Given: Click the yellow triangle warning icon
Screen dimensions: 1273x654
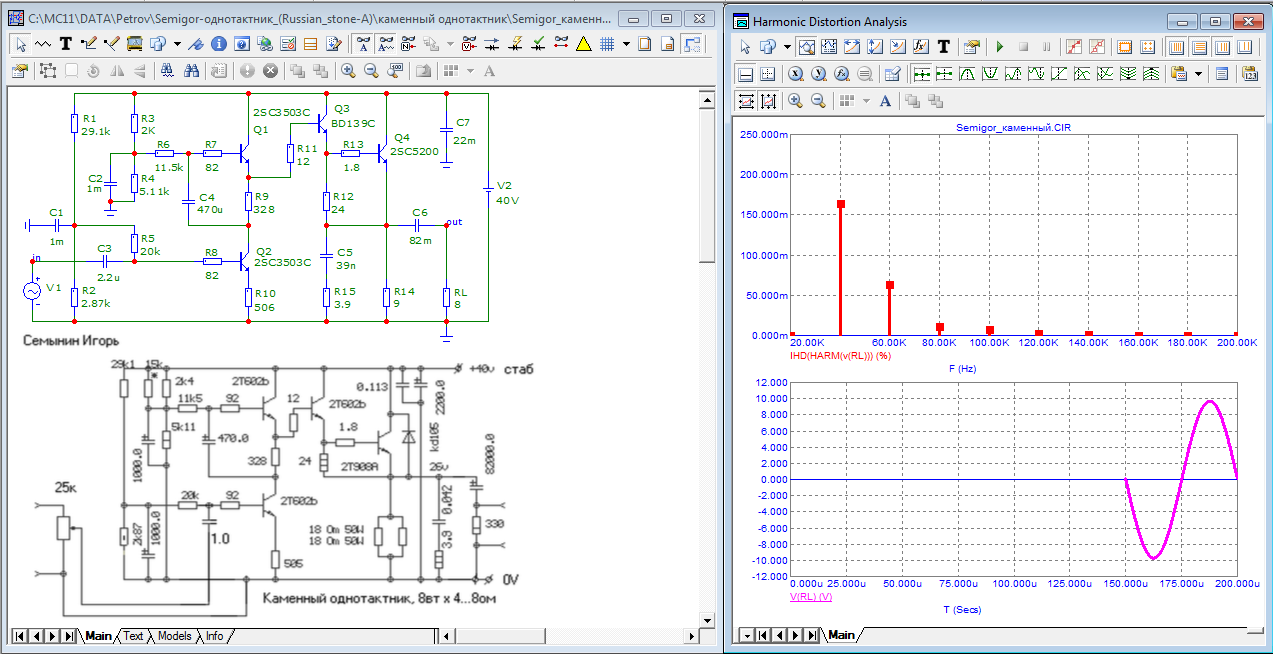Looking at the screenshot, I should click(584, 44).
